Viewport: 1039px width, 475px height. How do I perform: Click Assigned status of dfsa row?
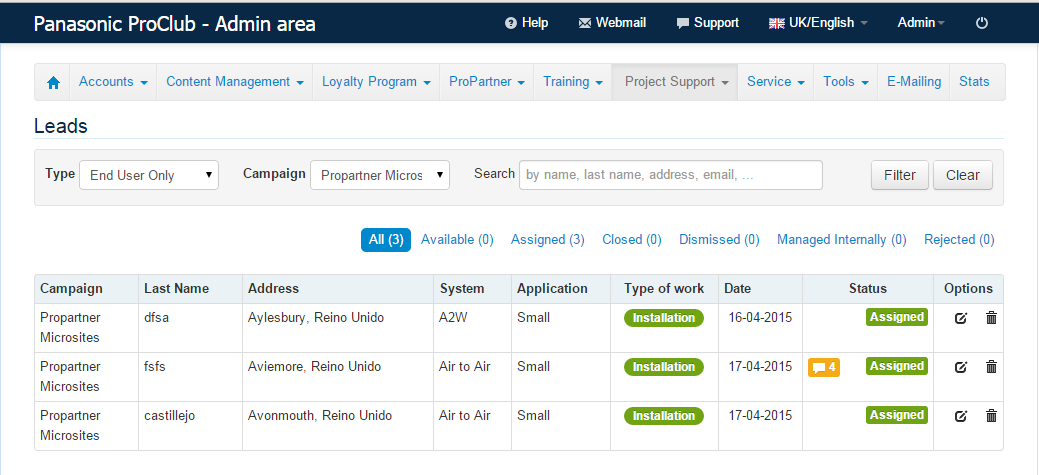point(897,317)
